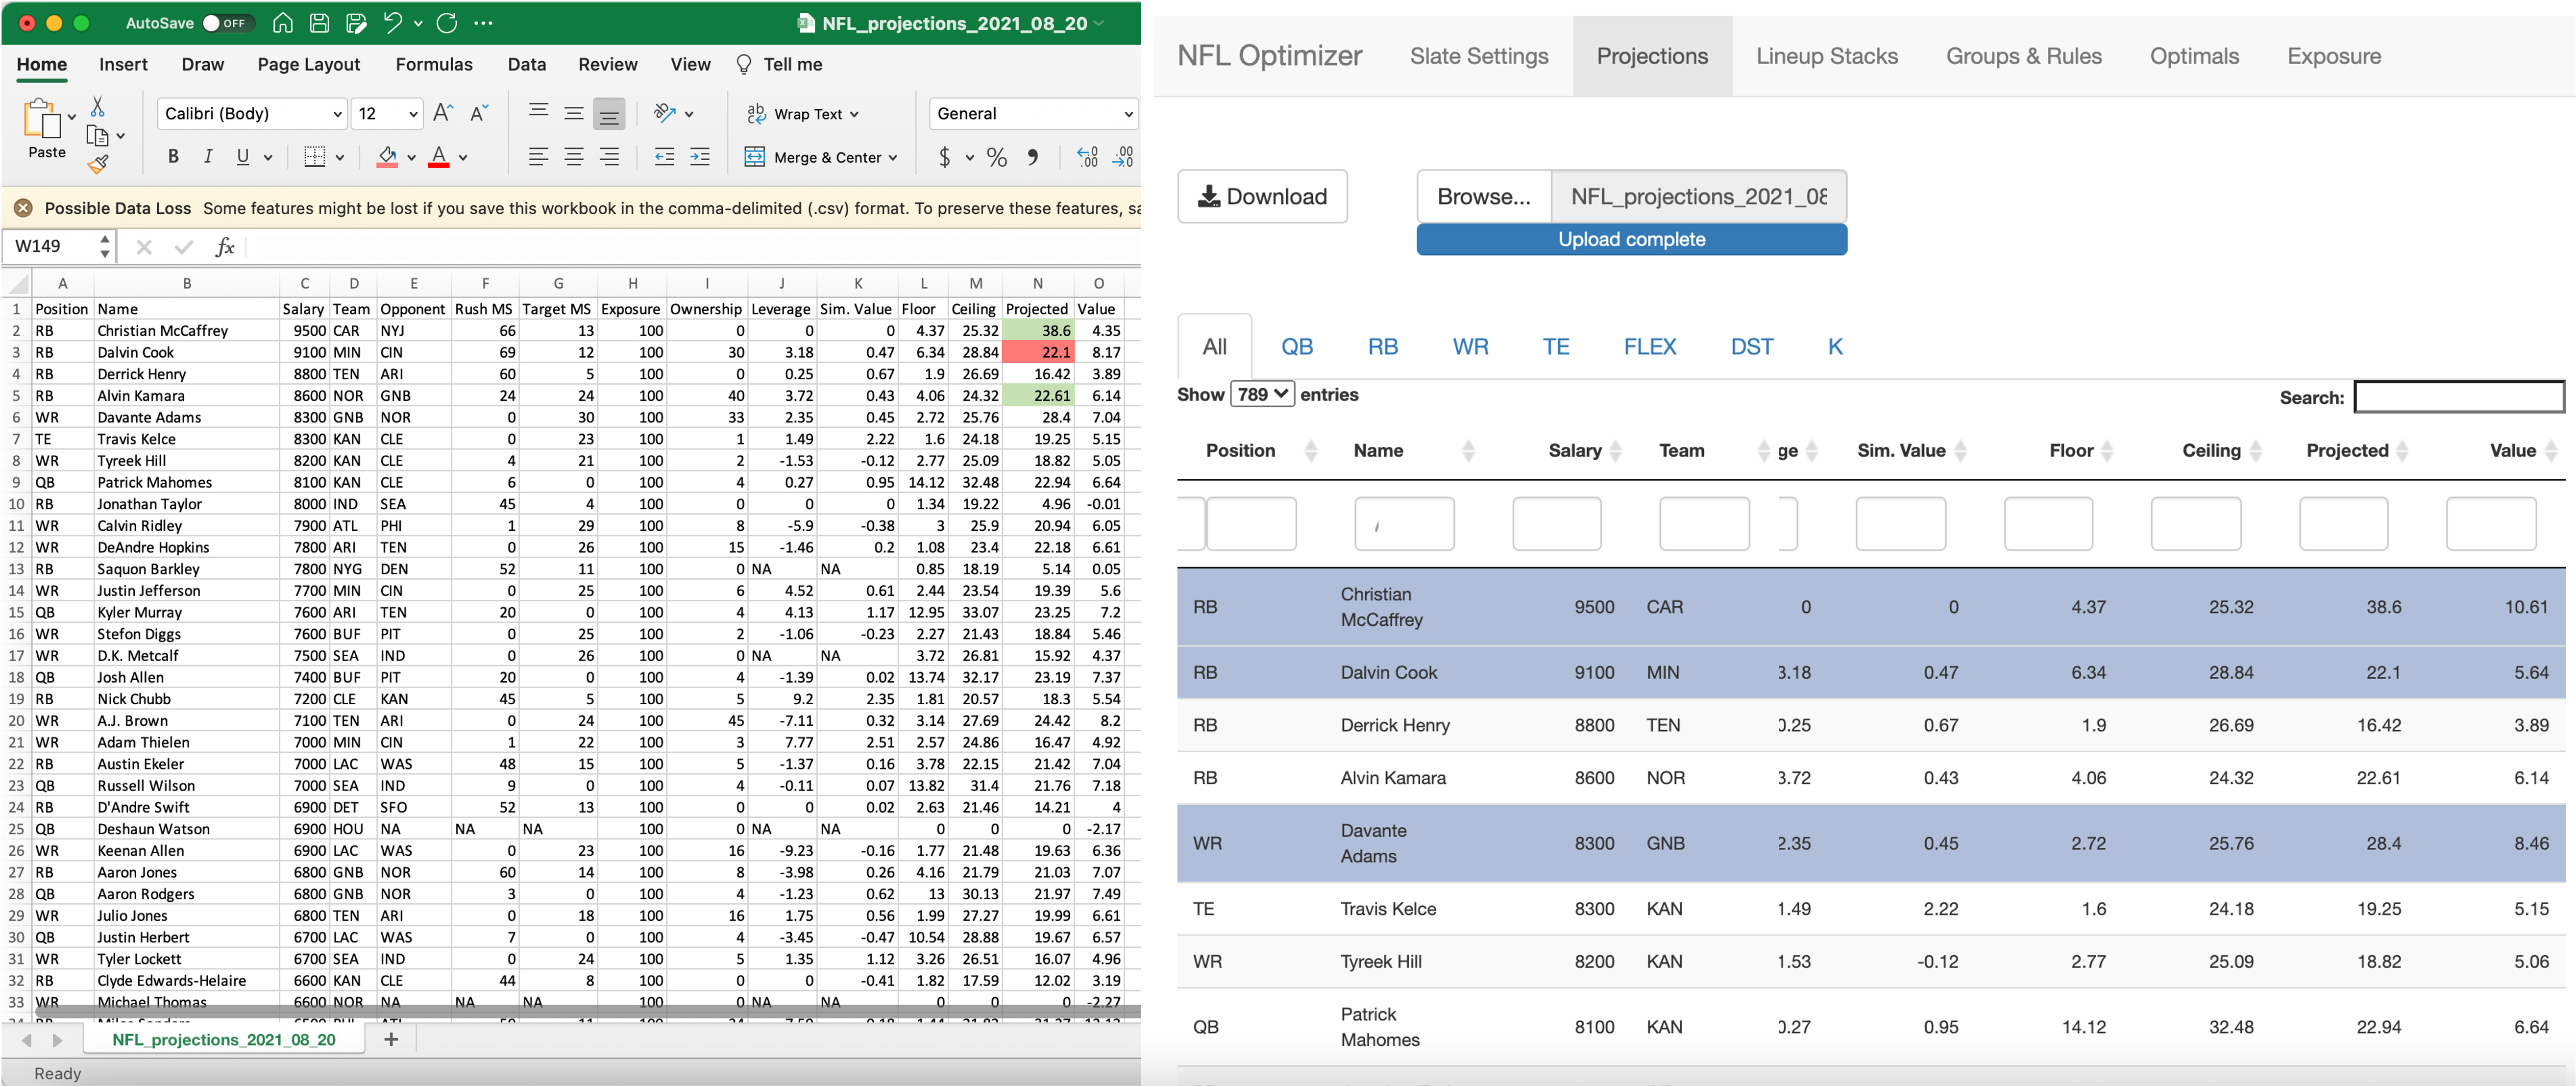Toggle Bold formatting
The width and height of the screenshot is (2576, 1087).
[x=174, y=157]
